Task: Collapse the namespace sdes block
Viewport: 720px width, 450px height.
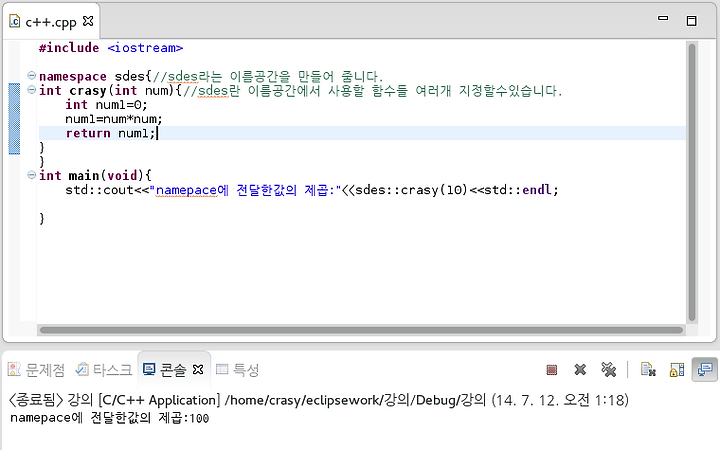Action: coord(31,75)
